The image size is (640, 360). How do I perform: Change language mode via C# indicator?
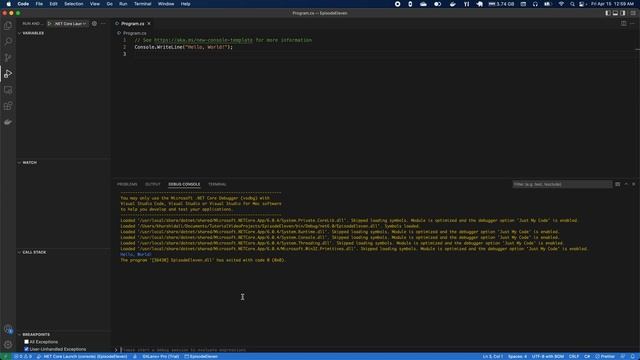[587, 356]
